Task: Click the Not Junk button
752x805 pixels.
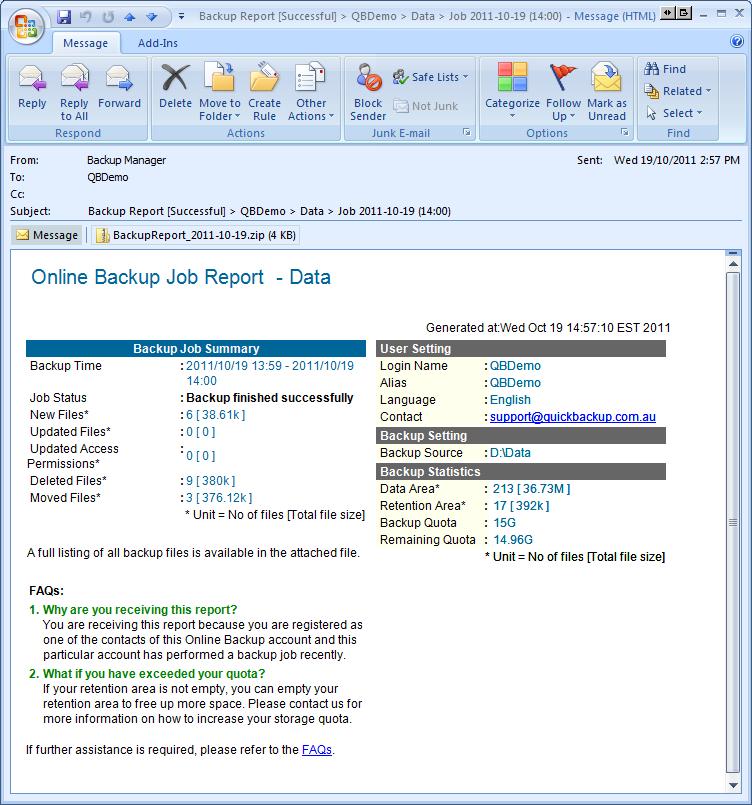Action: [x=426, y=106]
